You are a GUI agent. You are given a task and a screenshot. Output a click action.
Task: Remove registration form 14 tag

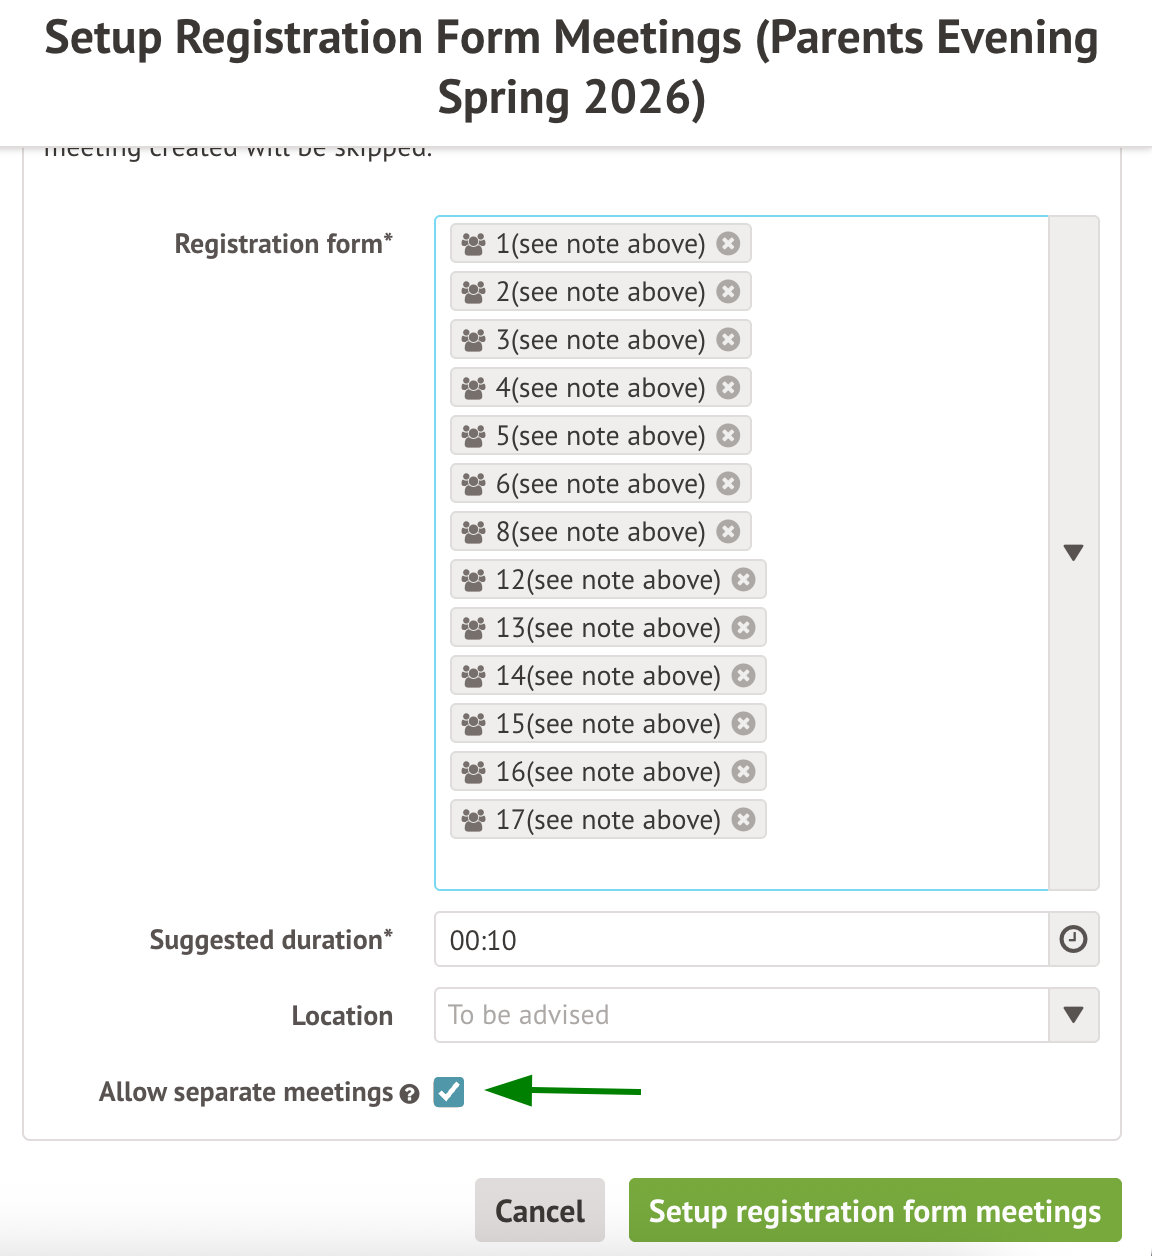pyautogui.click(x=744, y=675)
